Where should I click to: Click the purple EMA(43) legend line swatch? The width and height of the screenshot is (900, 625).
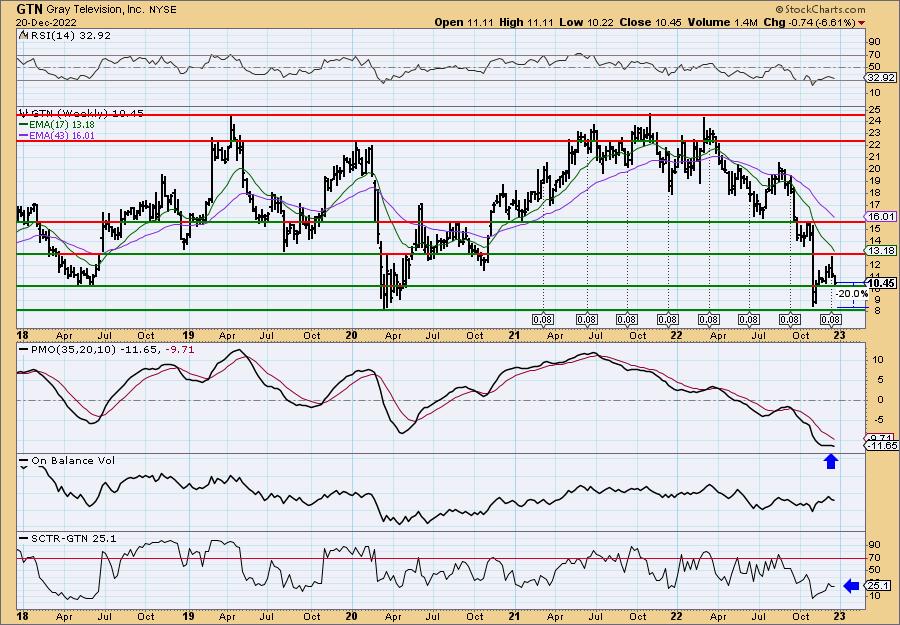[x=24, y=135]
